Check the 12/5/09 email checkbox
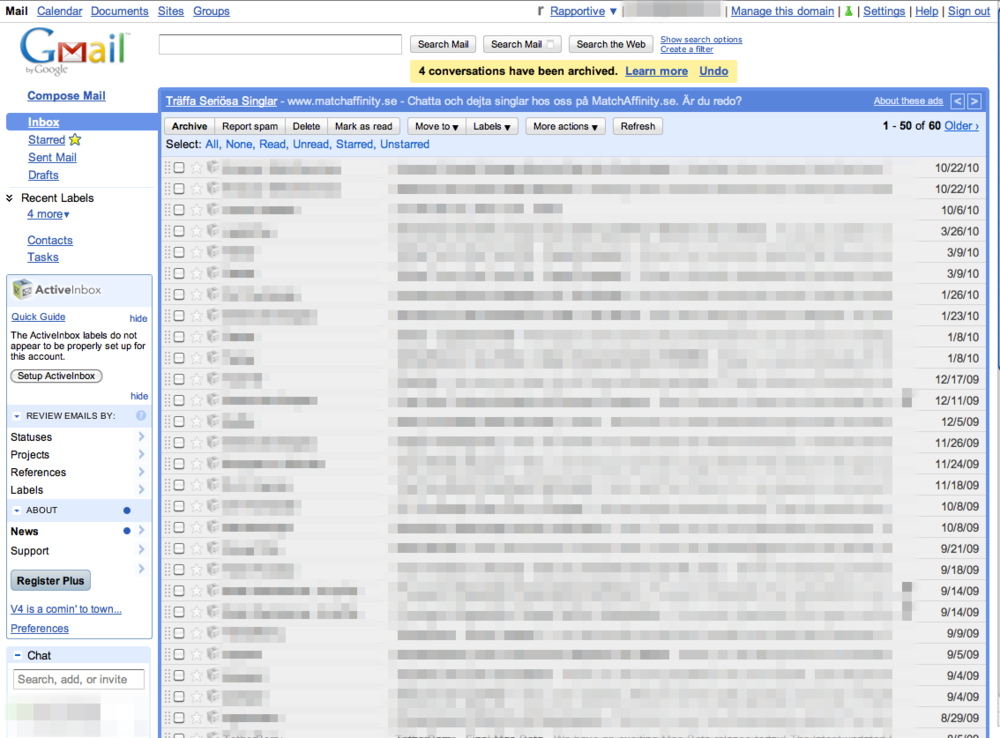The width and height of the screenshot is (1000, 738). (179, 422)
